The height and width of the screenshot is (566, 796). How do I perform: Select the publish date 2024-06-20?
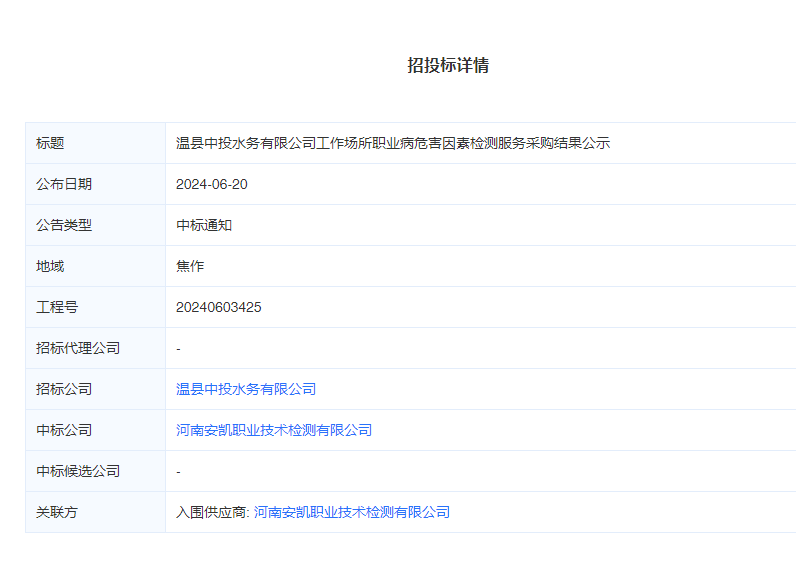pos(212,184)
